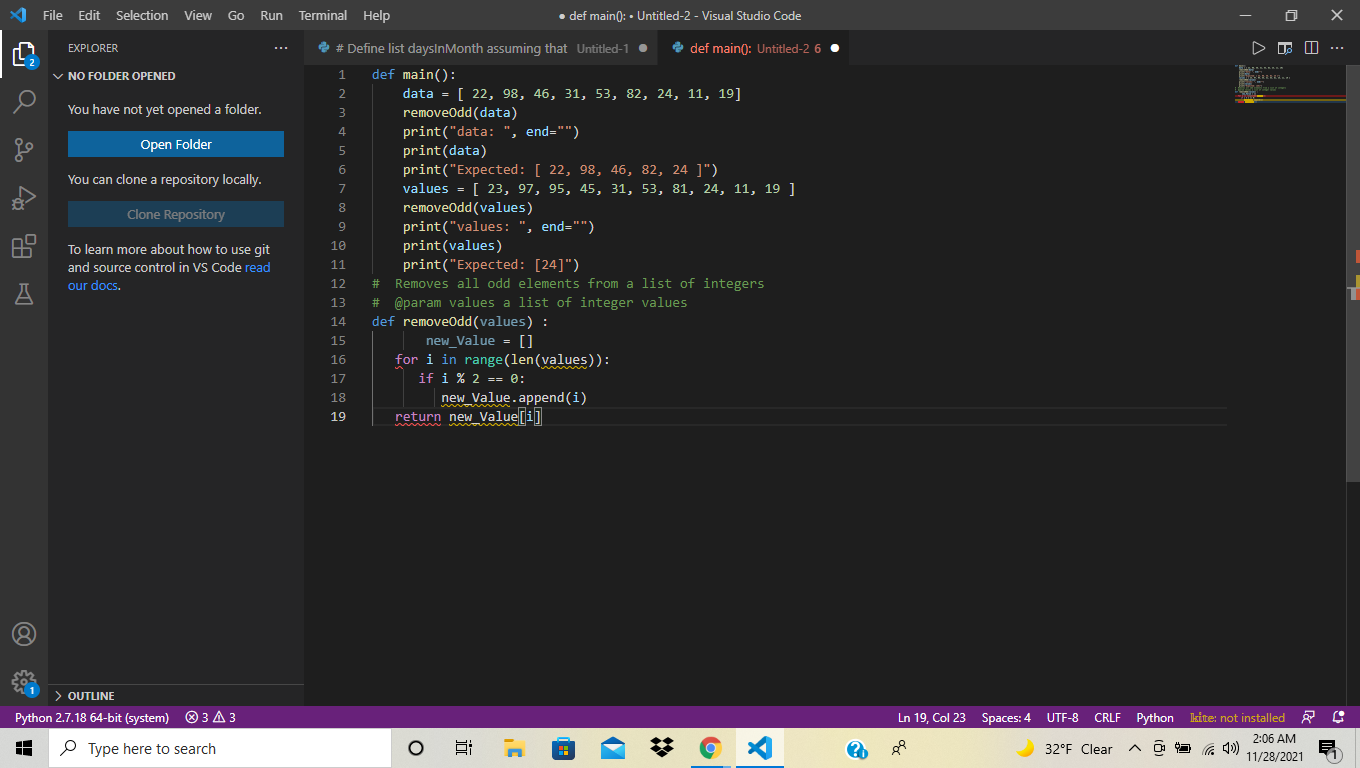
Task: Open the Source Control view
Action: (24, 149)
